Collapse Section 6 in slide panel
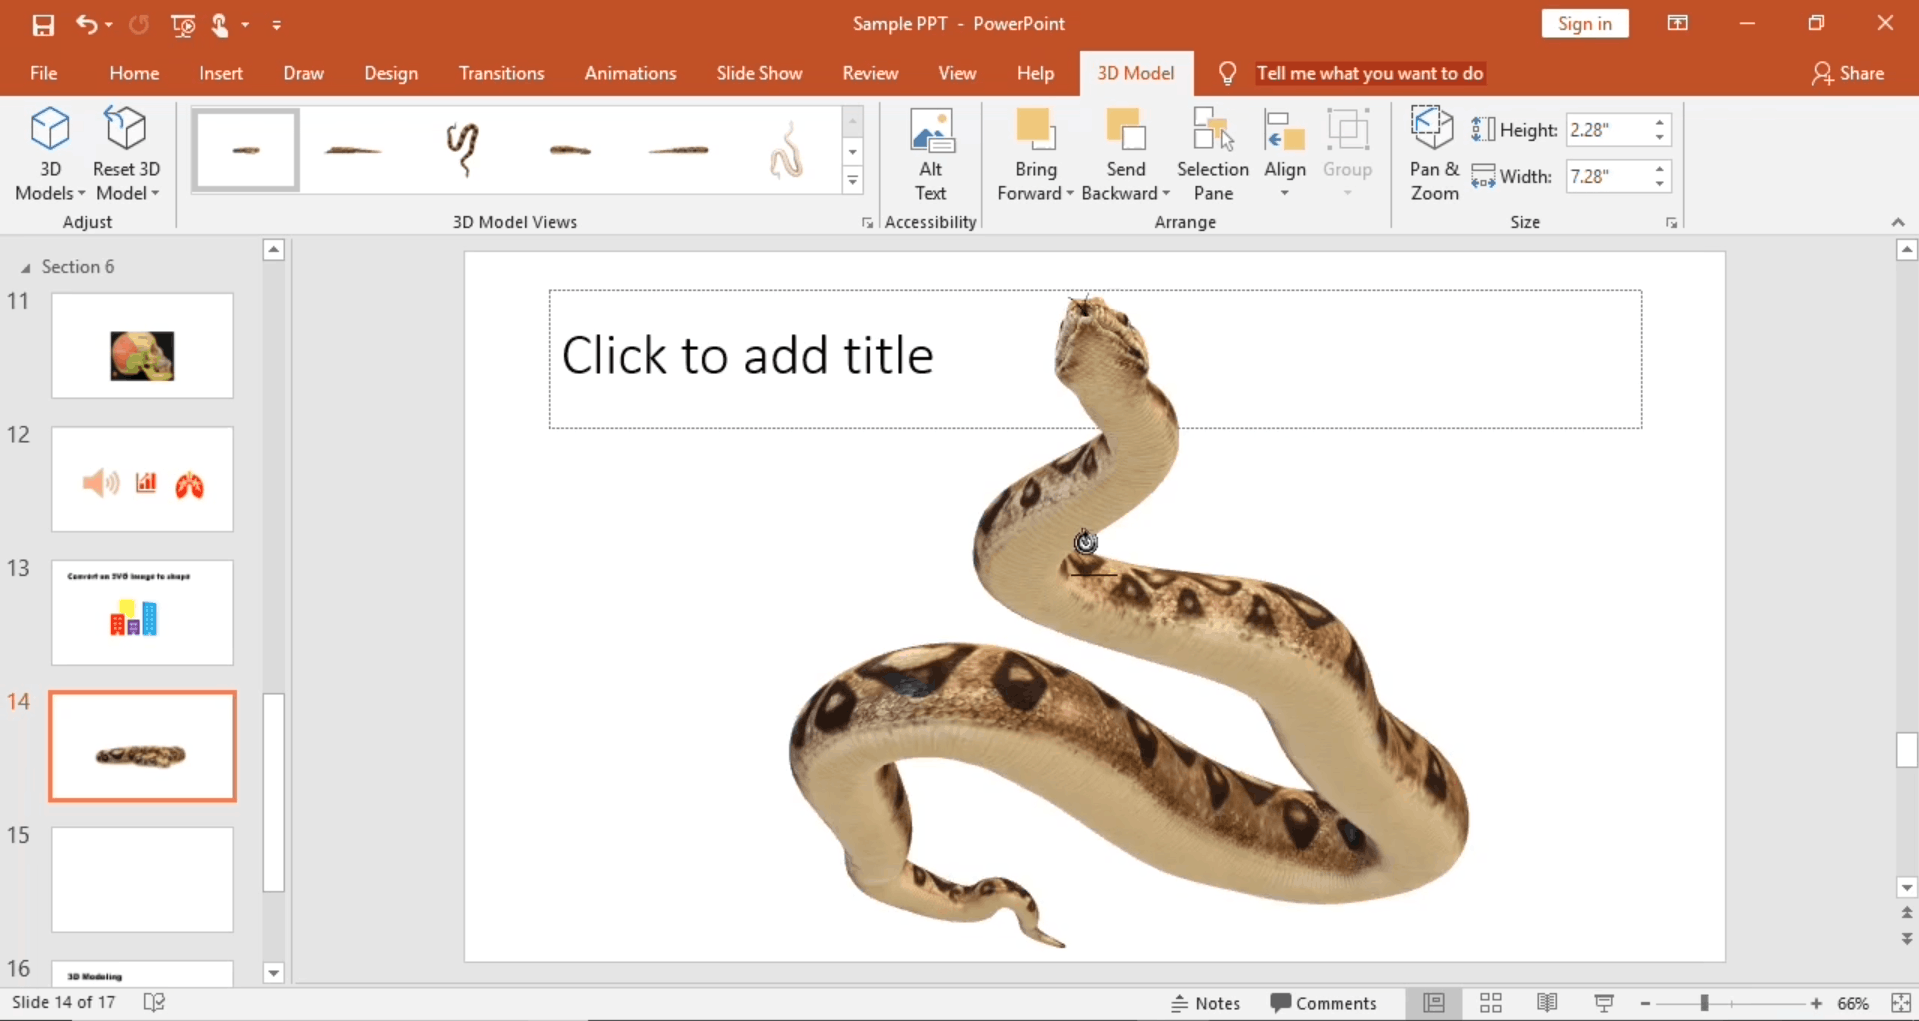Viewport: 1919px width, 1021px height. click(26, 267)
